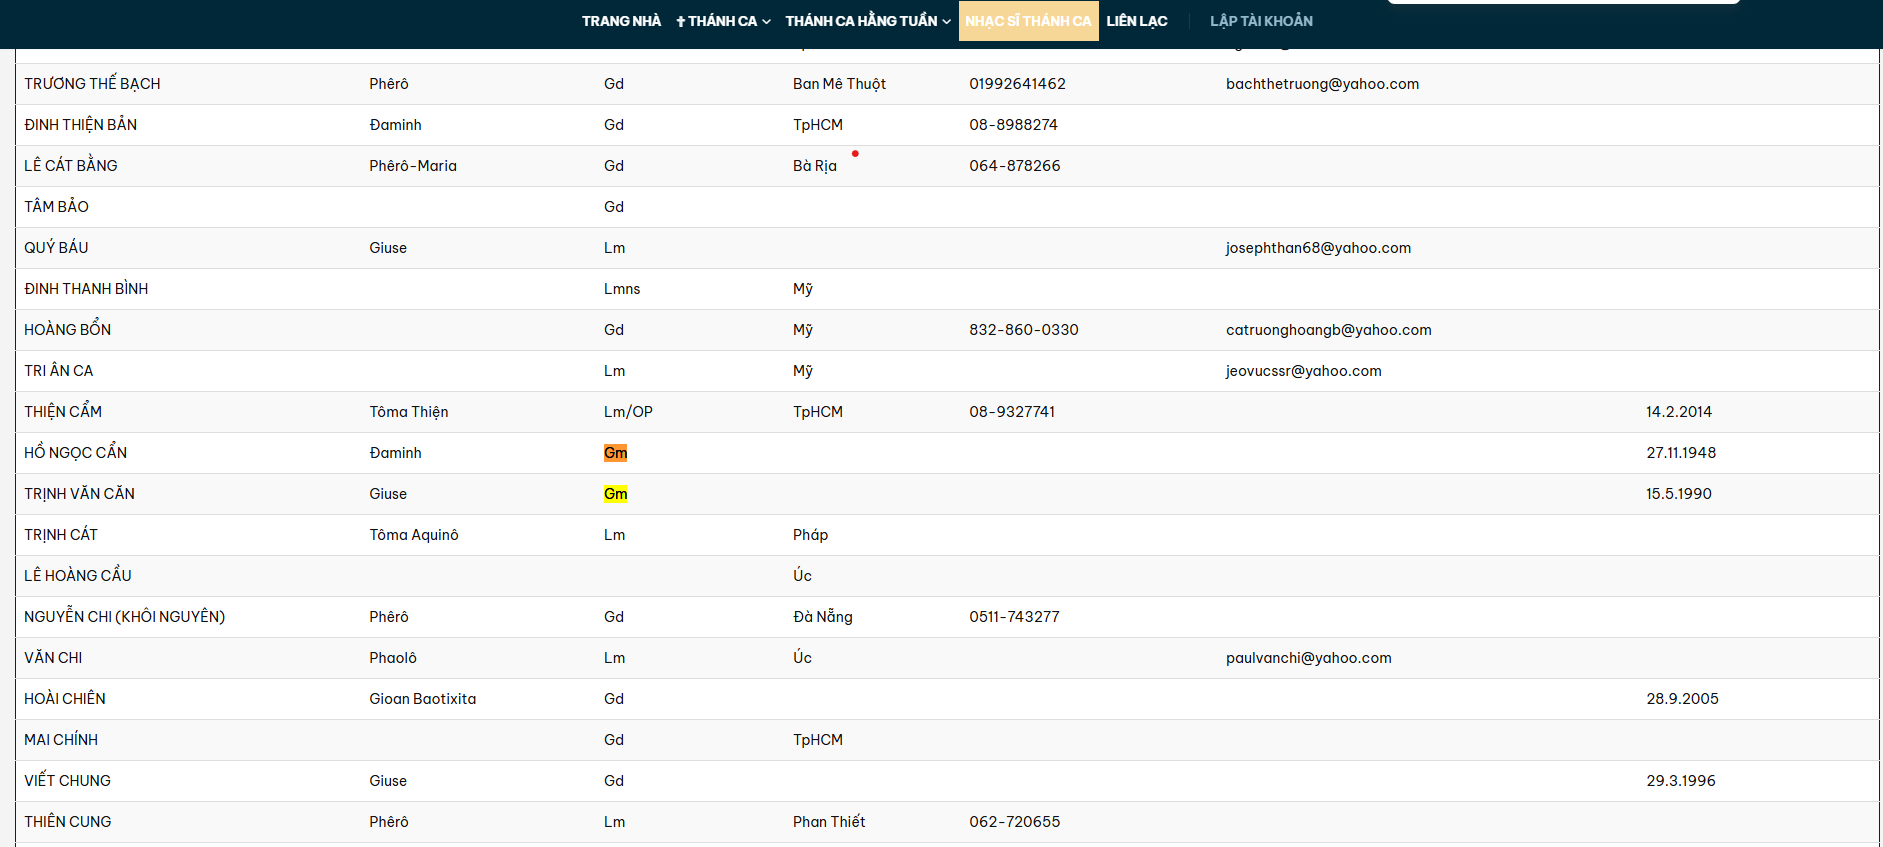Viewport: 1883px width, 847px height.
Task: Select the name THIÊN CUNG
Action: pyautogui.click(x=68, y=822)
